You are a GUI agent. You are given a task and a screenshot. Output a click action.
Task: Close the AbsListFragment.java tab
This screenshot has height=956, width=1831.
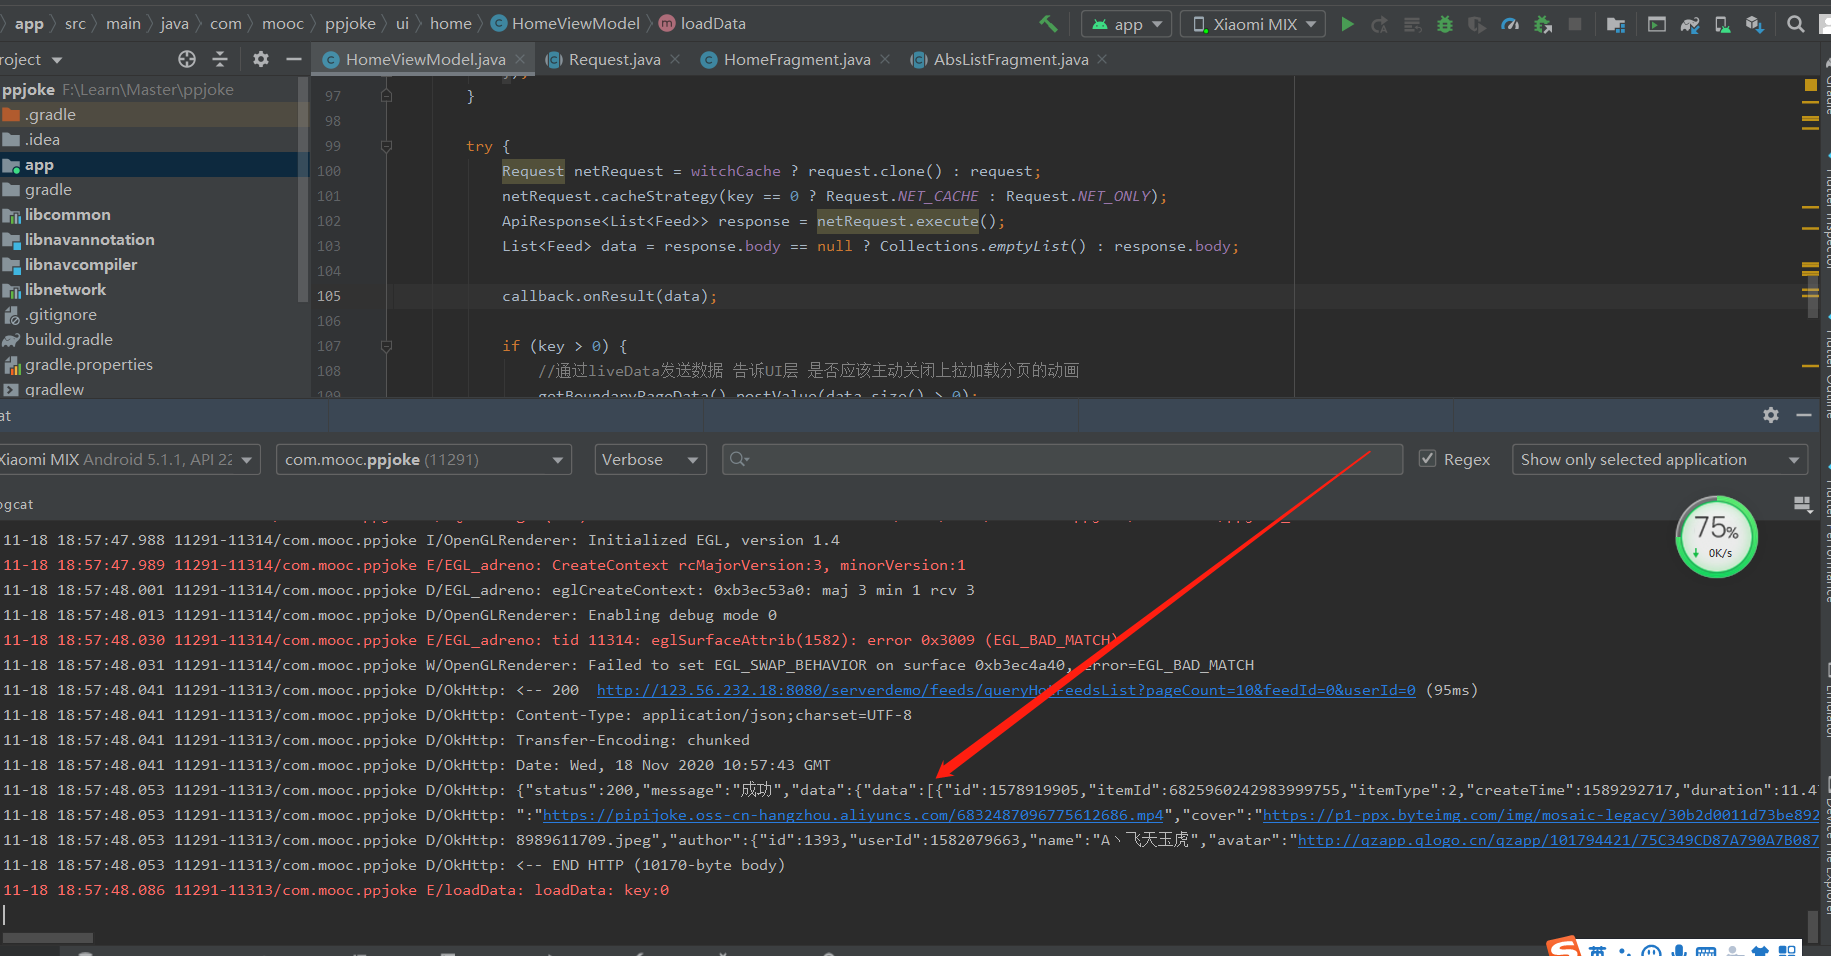pyautogui.click(x=1102, y=60)
